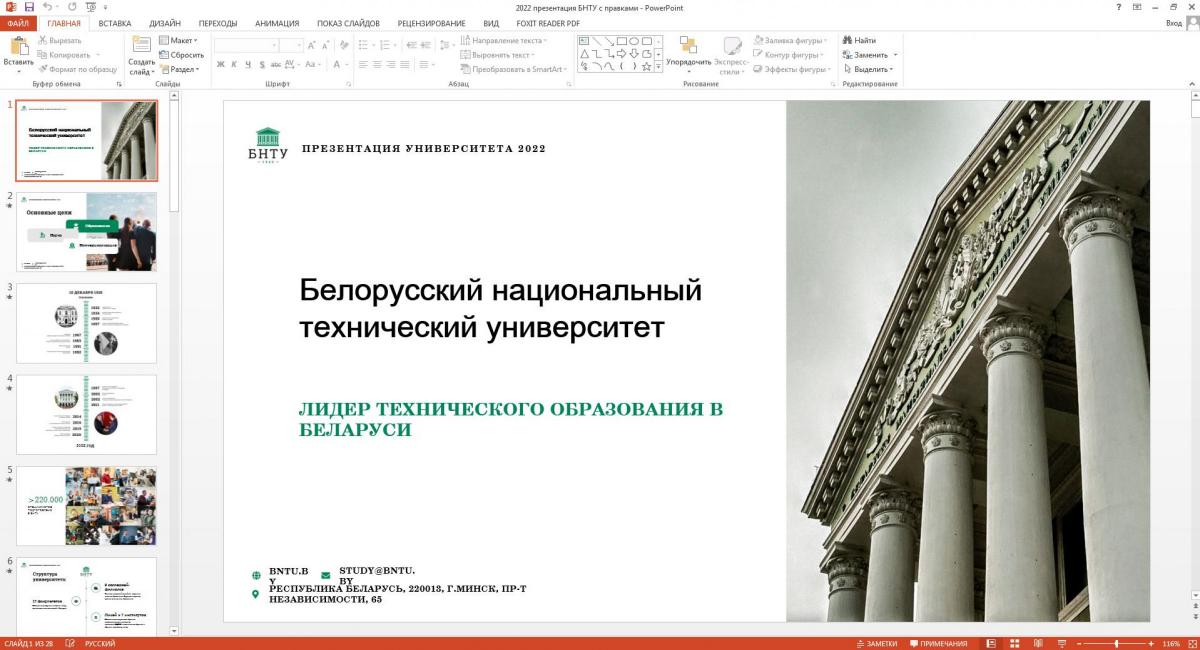Start slideshow from beginning quick access icon
Viewport: 1200px width, 650px height.
coord(90,7)
